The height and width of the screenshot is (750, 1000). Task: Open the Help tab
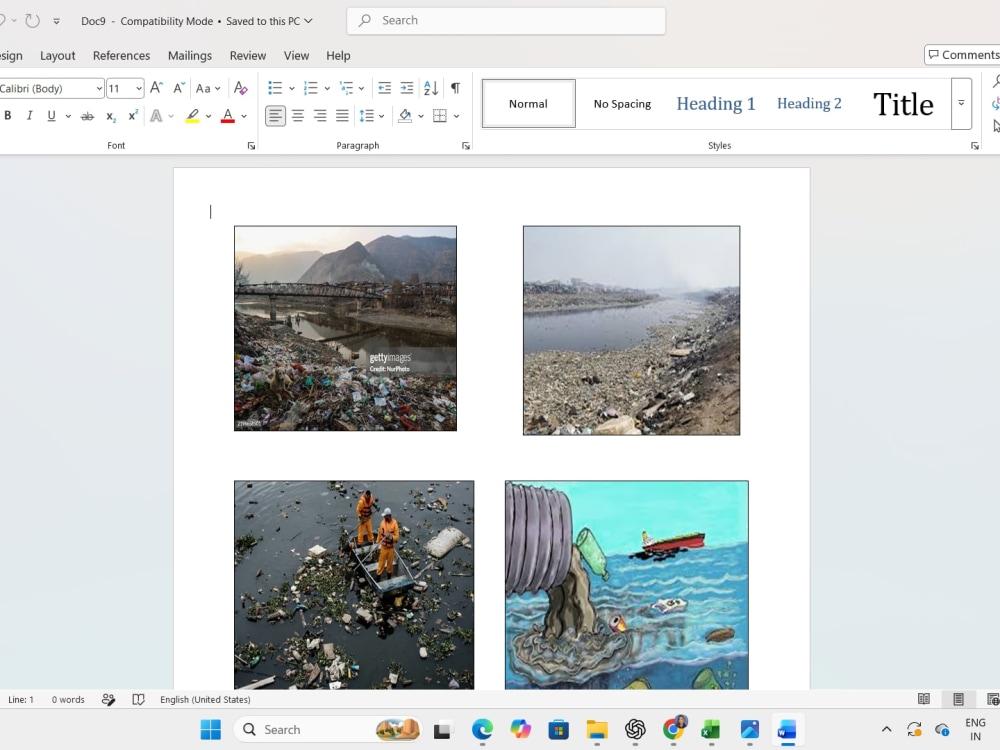tap(338, 55)
